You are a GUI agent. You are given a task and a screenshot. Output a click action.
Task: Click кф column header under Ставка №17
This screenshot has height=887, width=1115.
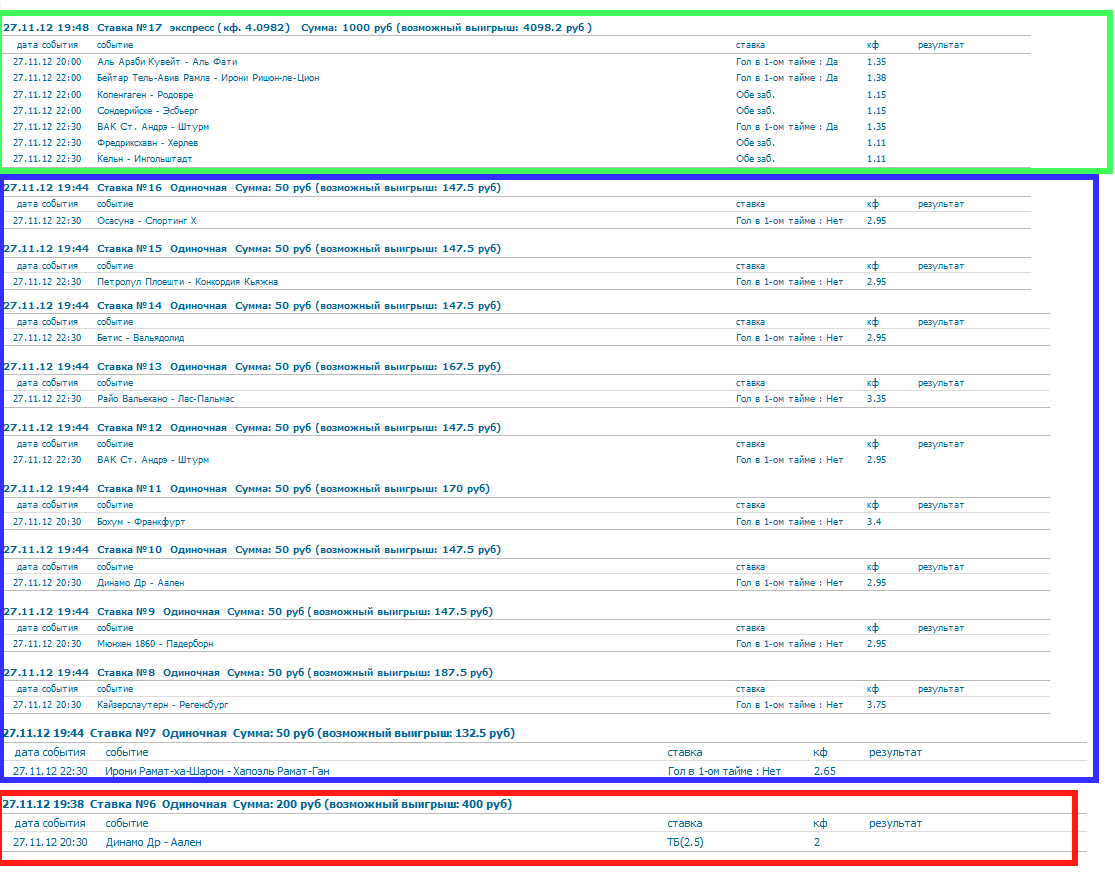coord(873,46)
